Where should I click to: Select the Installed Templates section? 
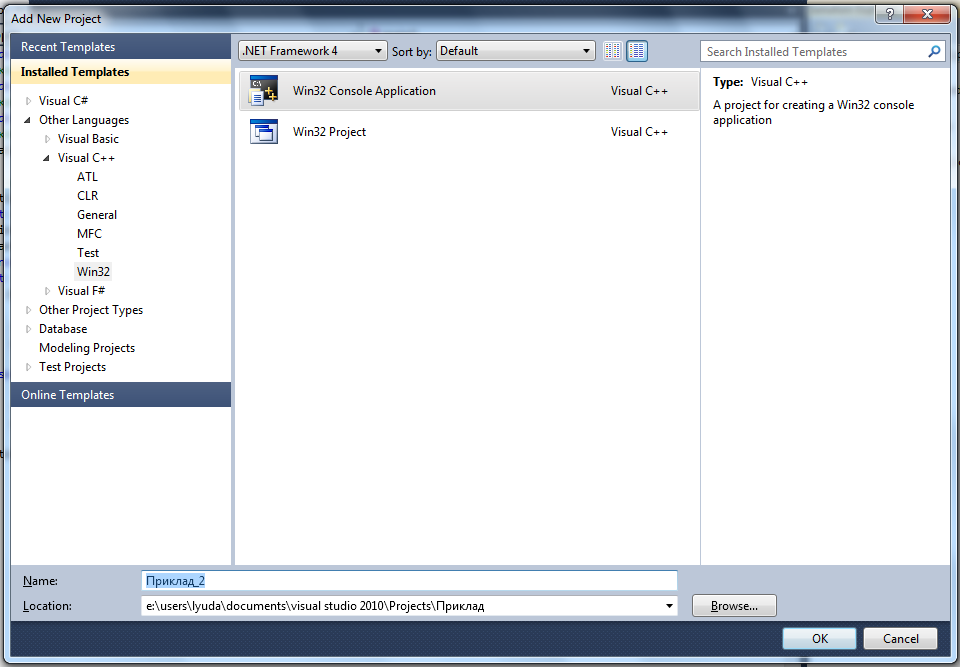121,72
